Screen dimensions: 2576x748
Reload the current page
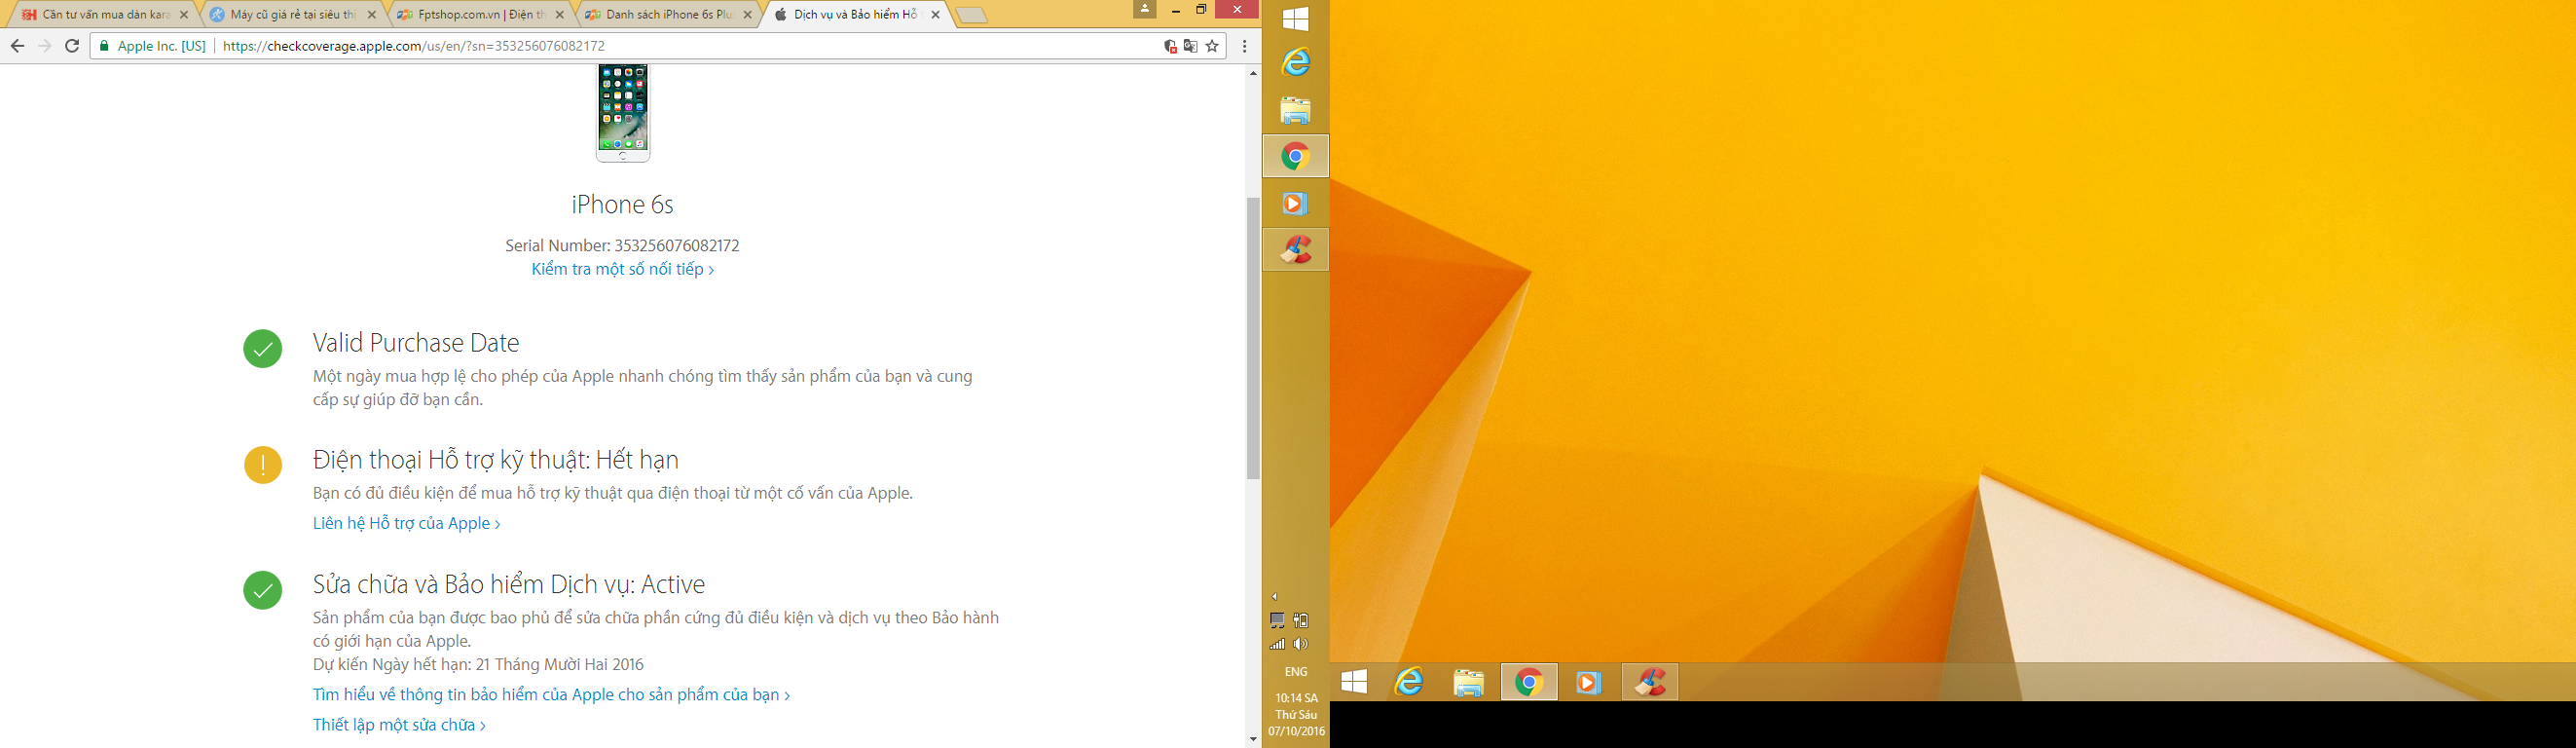pos(72,46)
